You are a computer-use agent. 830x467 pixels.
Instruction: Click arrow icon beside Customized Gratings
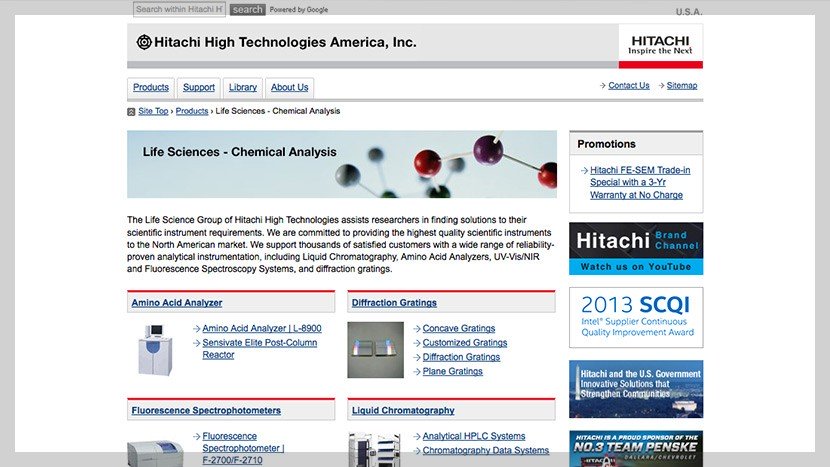[417, 343]
